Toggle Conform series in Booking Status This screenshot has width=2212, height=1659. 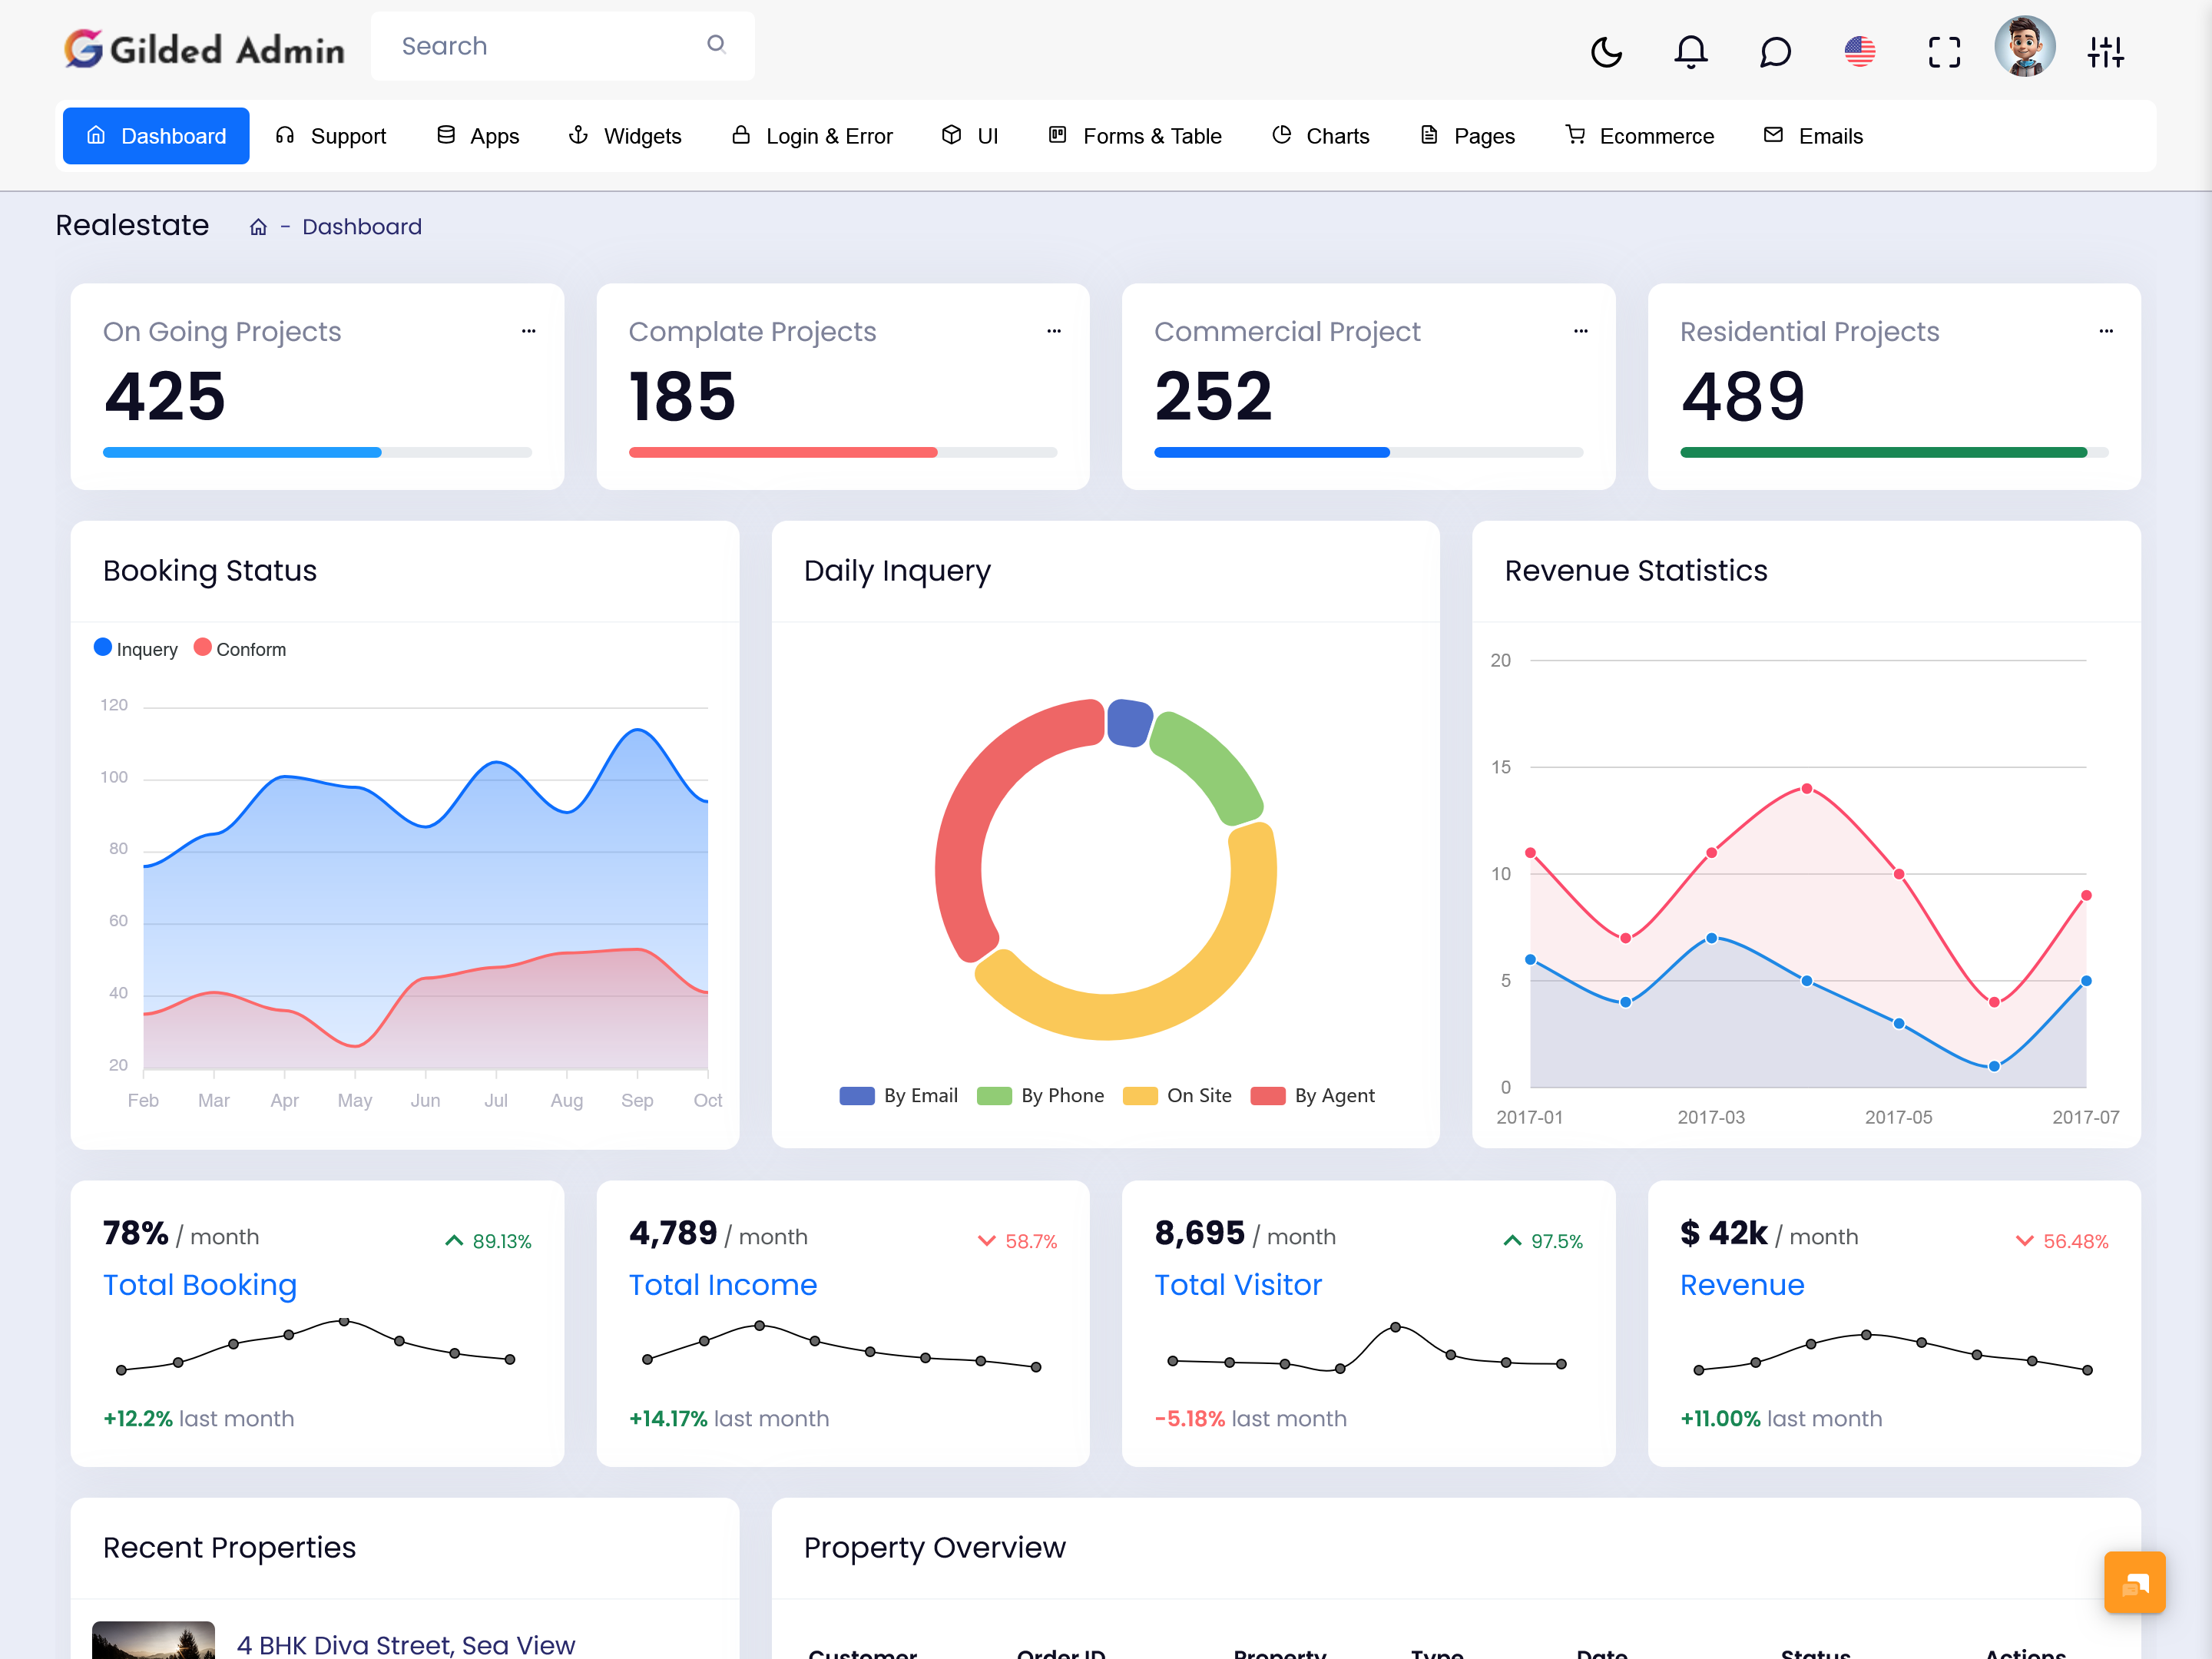click(x=240, y=649)
